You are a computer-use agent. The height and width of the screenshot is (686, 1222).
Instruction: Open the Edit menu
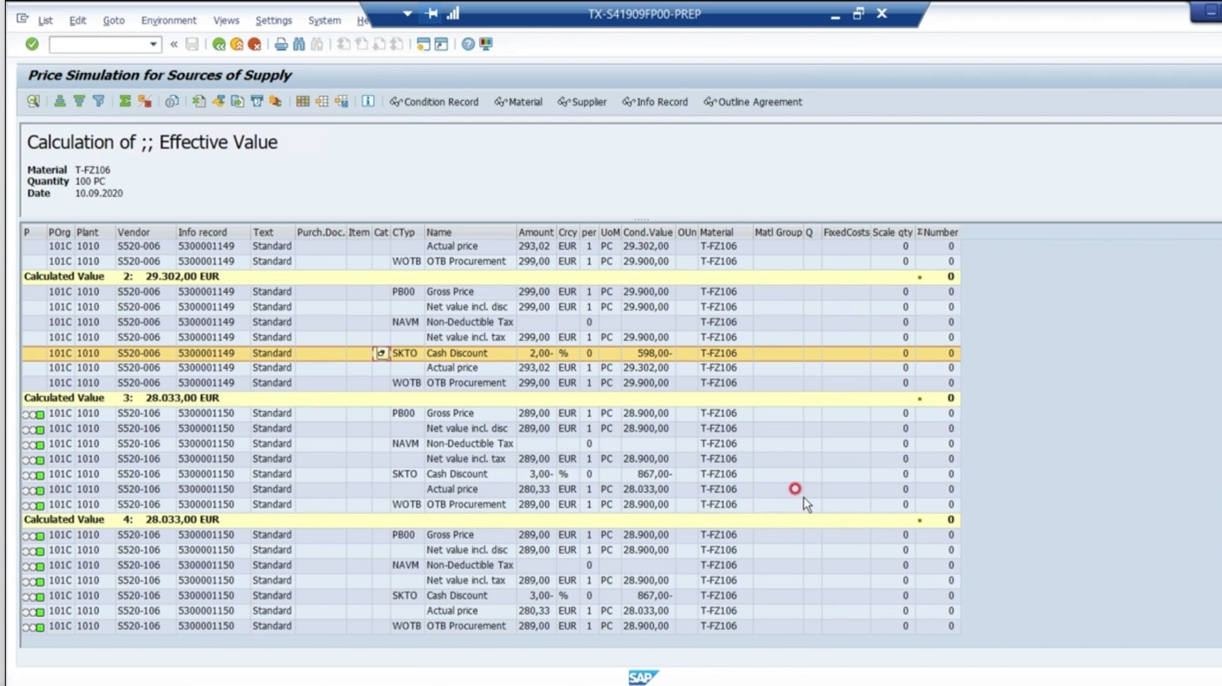point(77,20)
